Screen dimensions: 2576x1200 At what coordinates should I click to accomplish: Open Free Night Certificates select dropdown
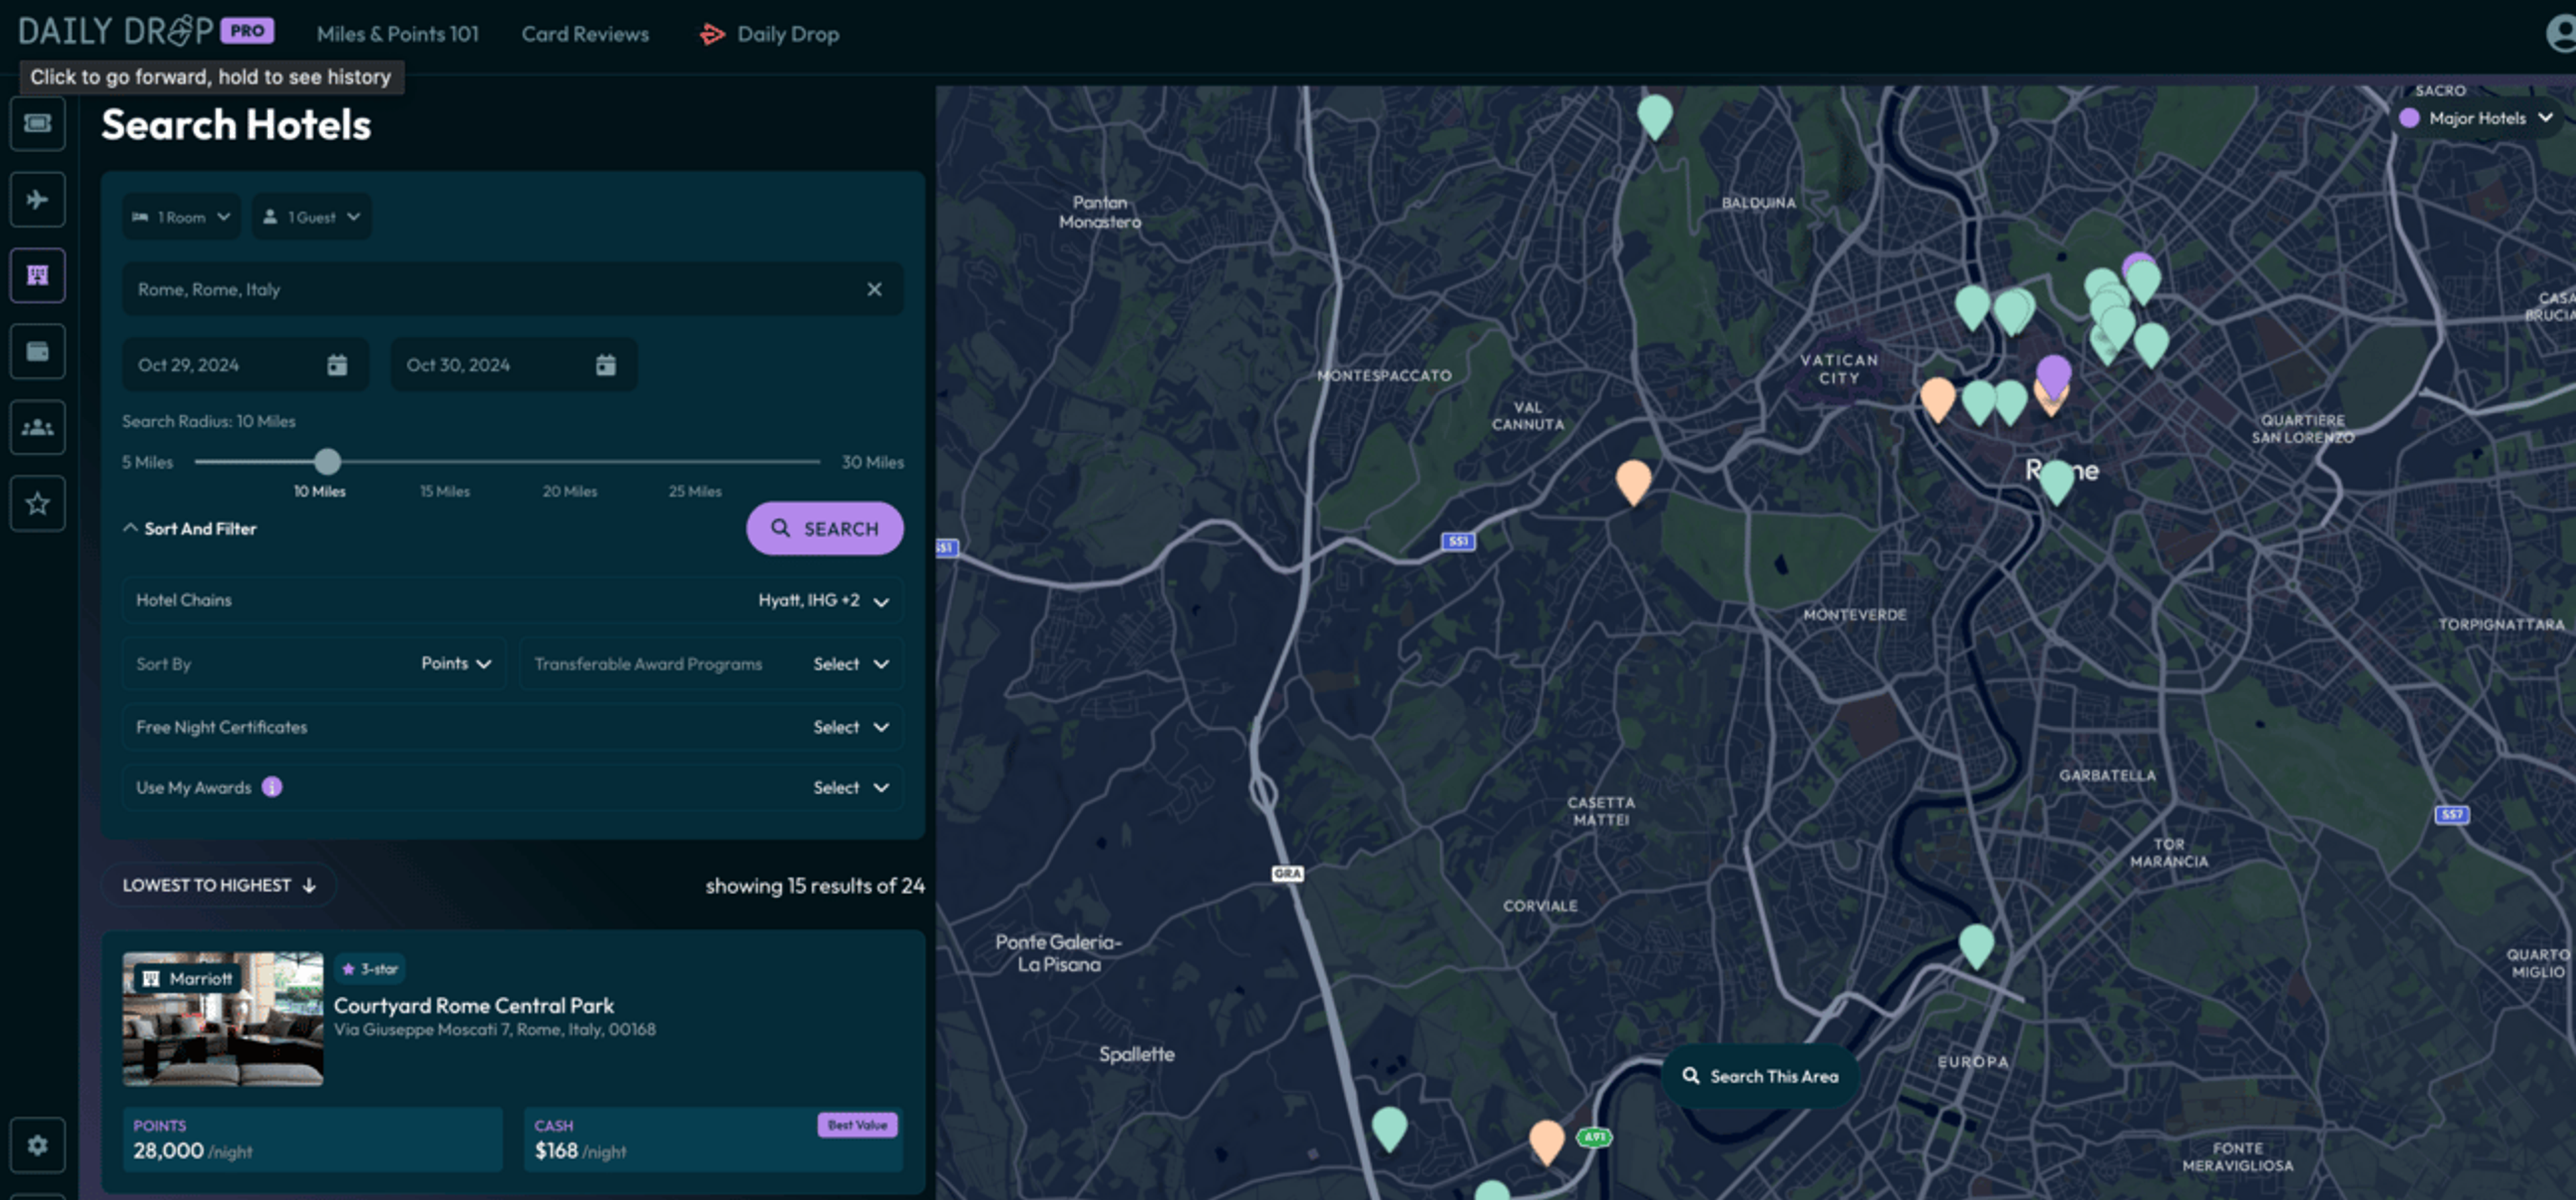512,728
